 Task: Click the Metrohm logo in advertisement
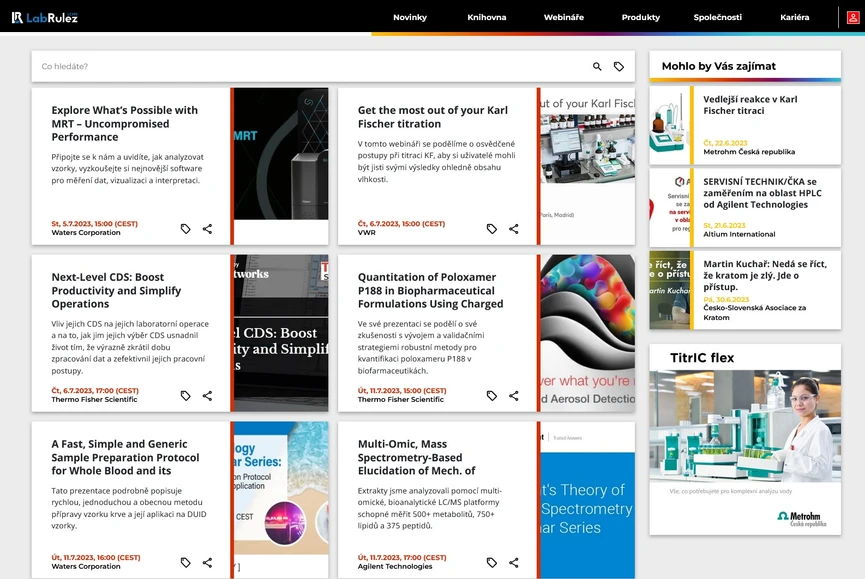pos(802,518)
